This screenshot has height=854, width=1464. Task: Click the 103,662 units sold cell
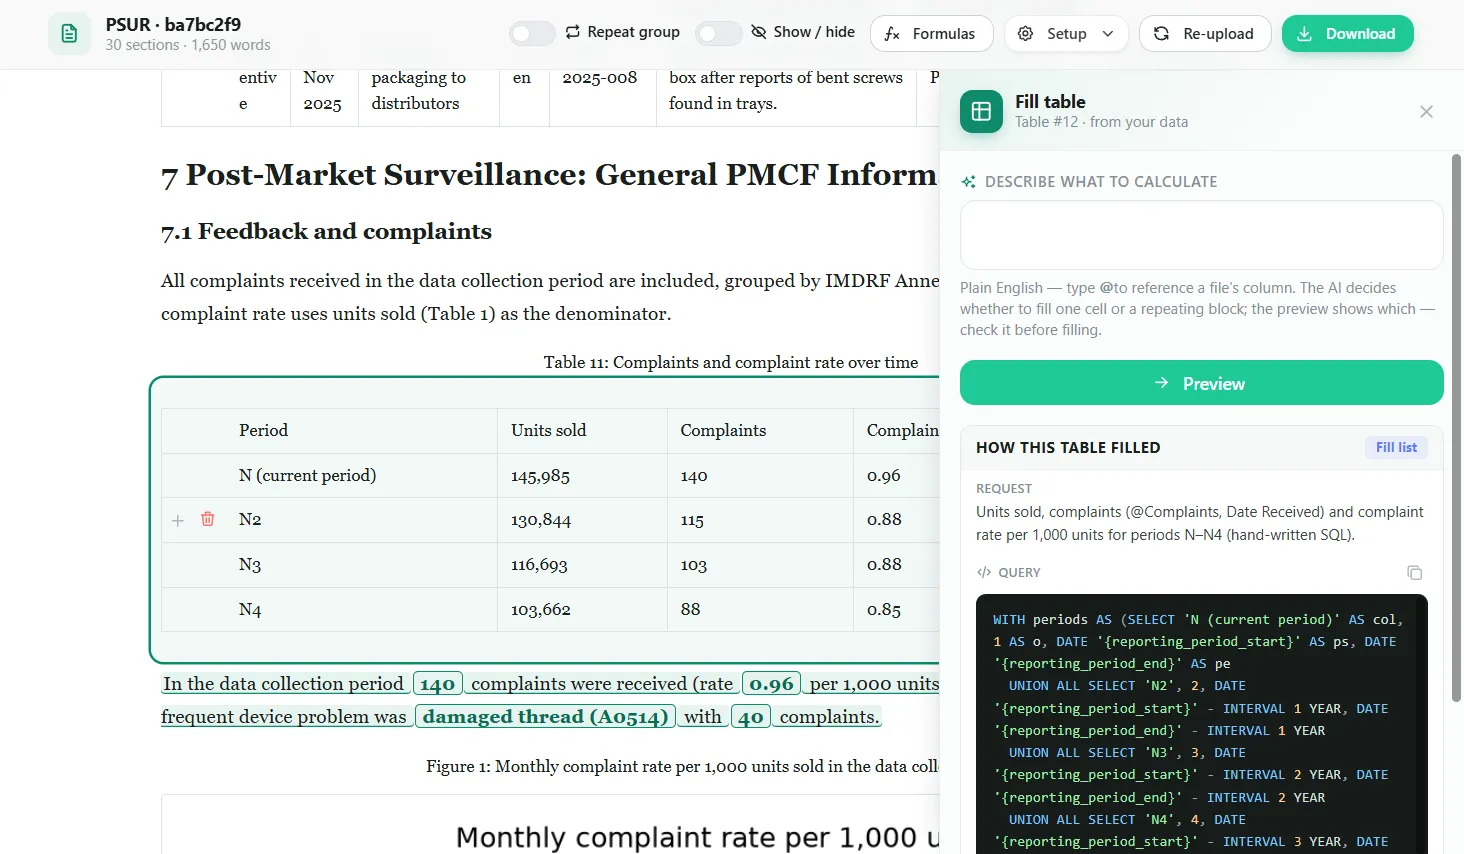(x=582, y=610)
